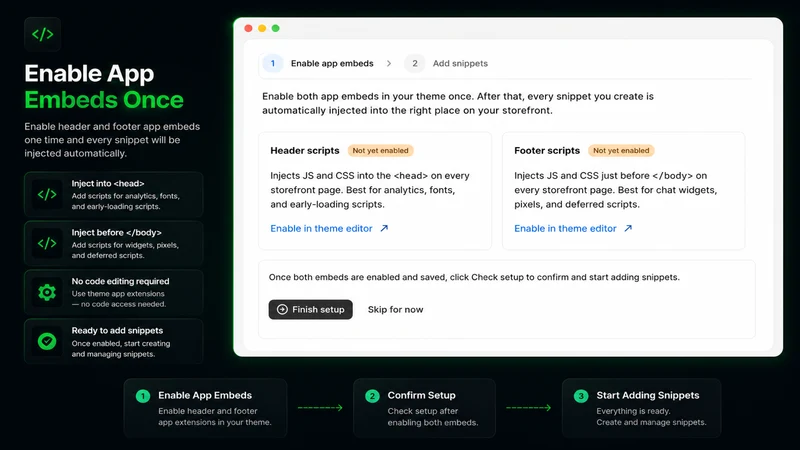Open the Enable app embeds step
Screen dimensions: 800x450
332,63
